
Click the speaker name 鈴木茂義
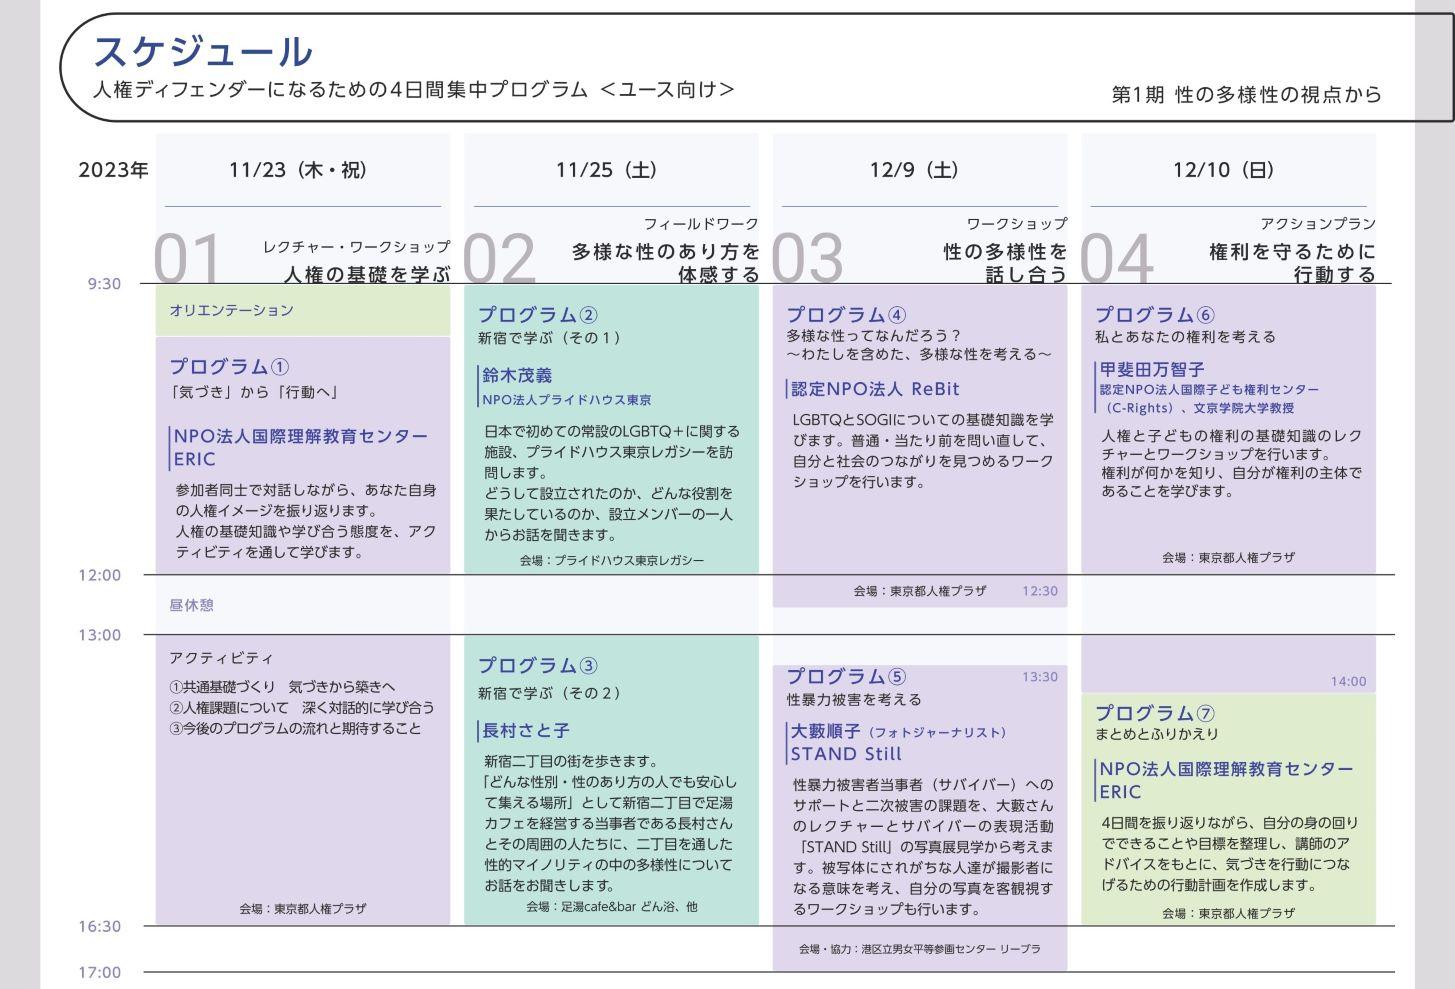pyautogui.click(x=517, y=376)
